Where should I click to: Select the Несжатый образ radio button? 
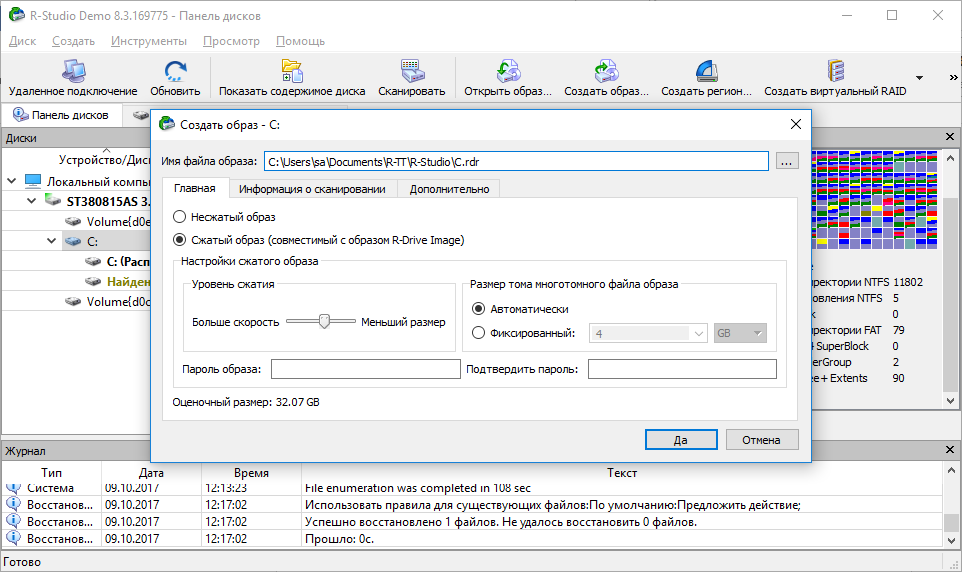179,217
